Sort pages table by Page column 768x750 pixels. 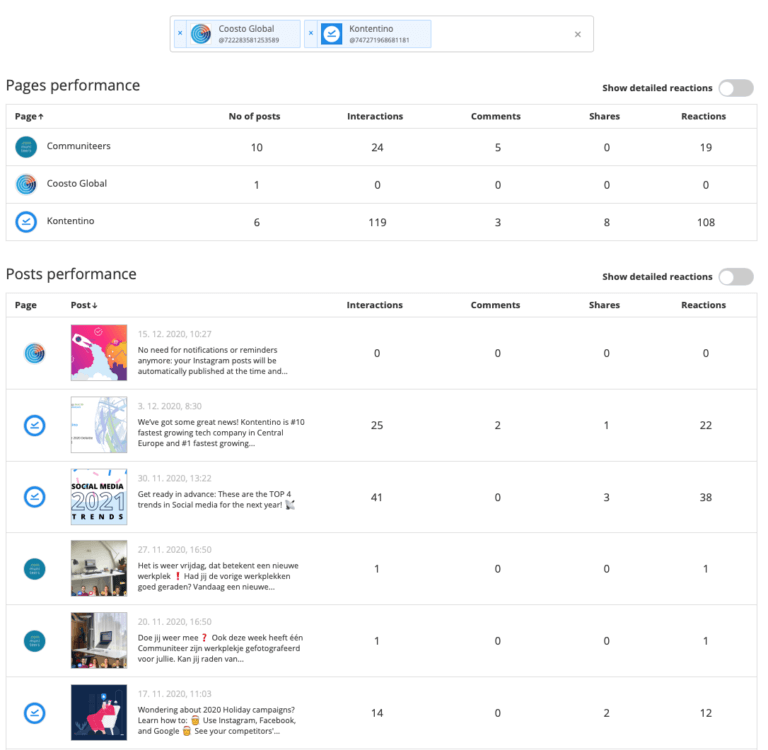pos(30,117)
